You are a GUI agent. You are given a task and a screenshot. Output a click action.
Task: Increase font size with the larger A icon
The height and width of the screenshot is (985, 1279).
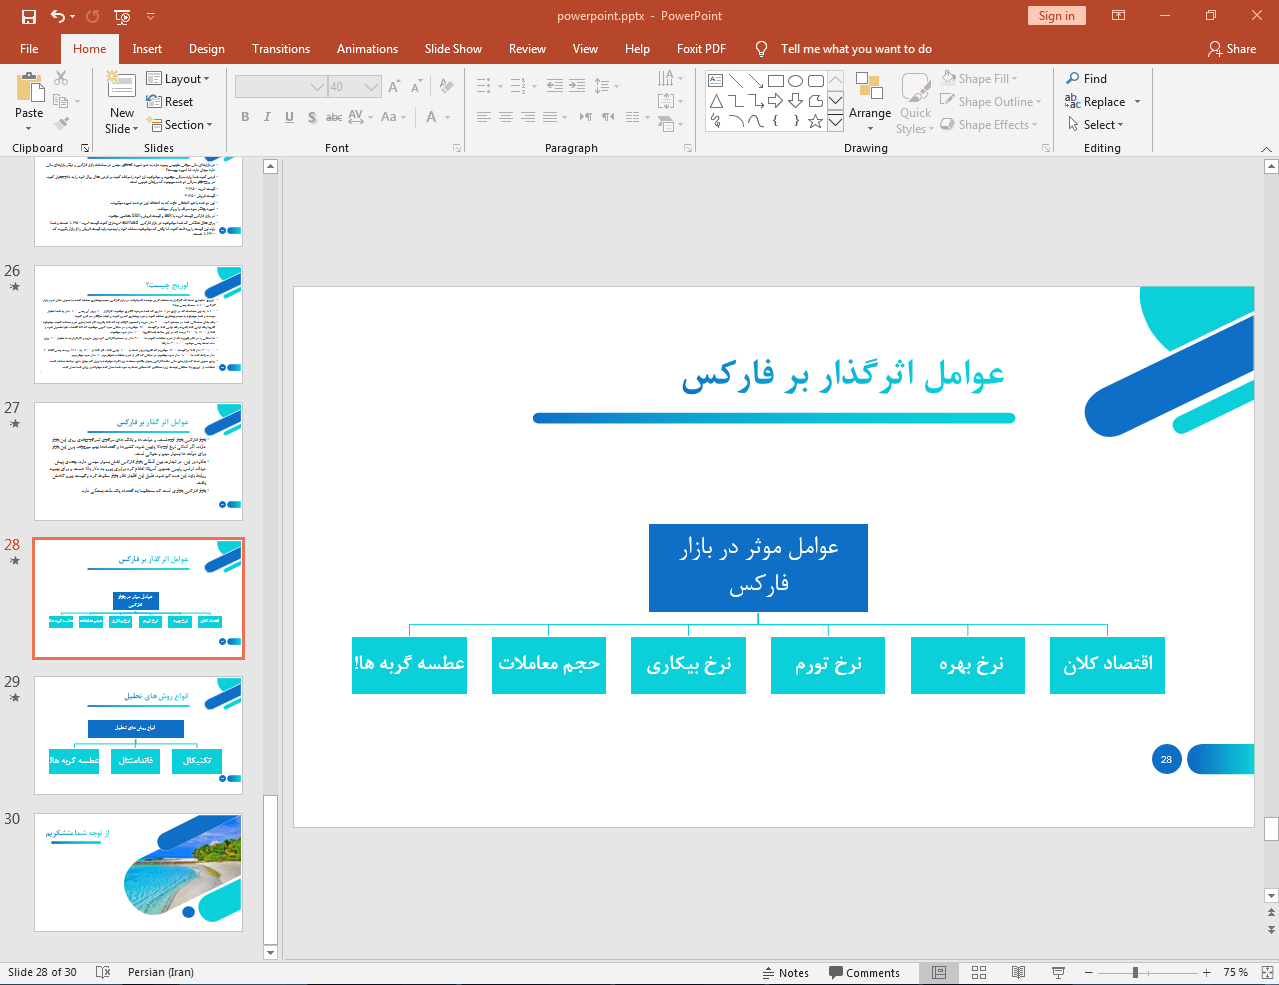[x=394, y=87]
